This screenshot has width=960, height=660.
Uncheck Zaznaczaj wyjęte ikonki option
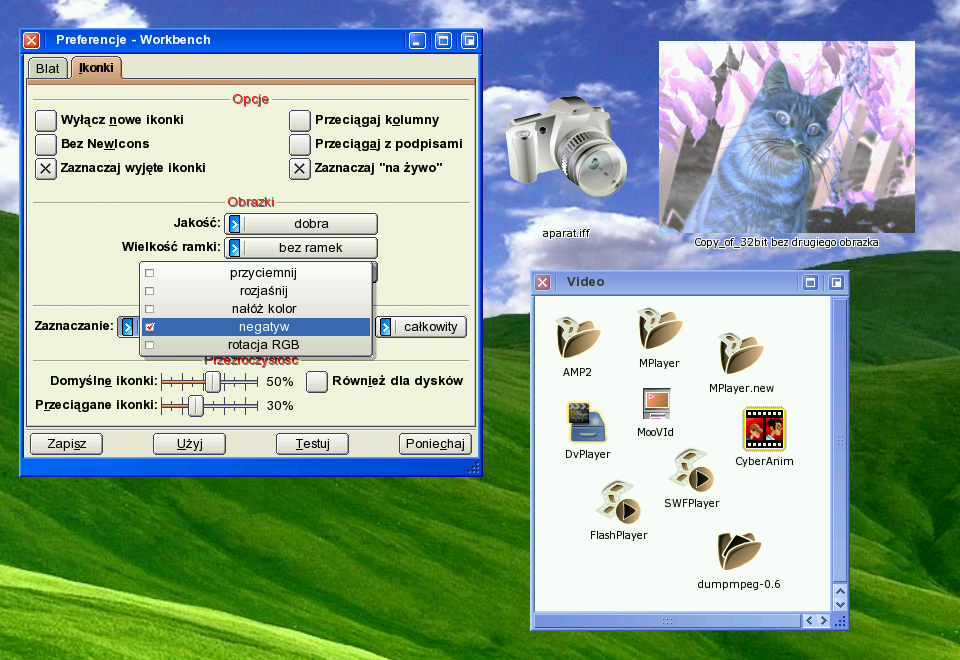[x=46, y=168]
